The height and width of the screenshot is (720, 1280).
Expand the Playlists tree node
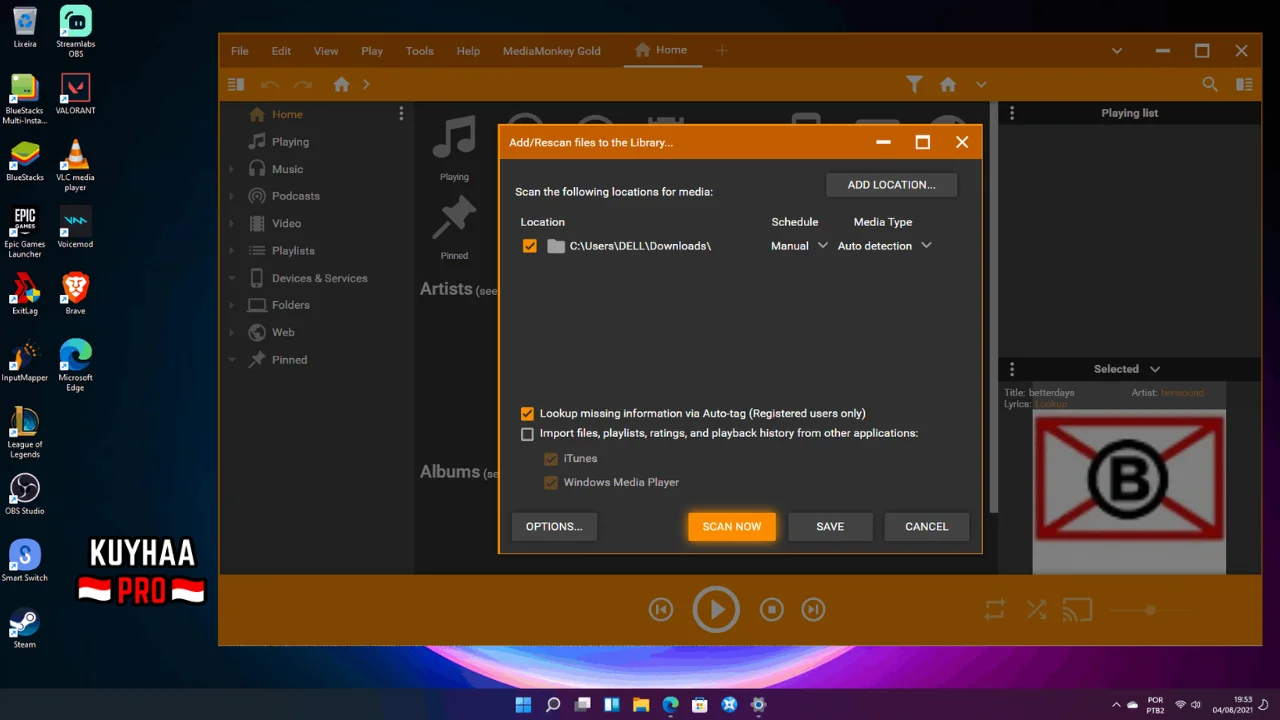pos(232,251)
